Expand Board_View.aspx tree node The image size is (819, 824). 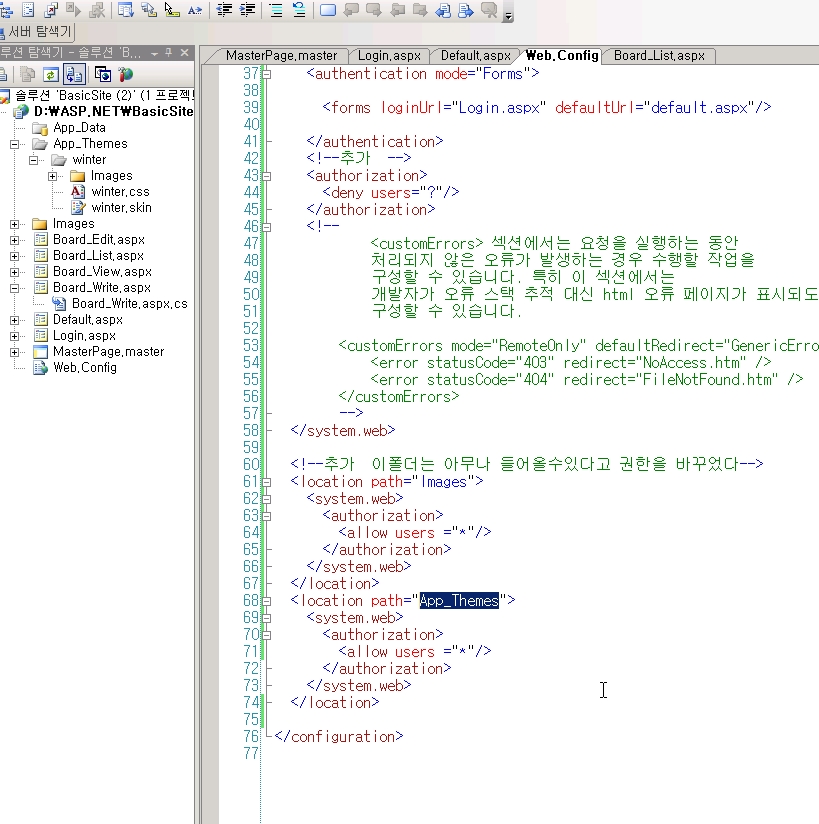click(15, 272)
